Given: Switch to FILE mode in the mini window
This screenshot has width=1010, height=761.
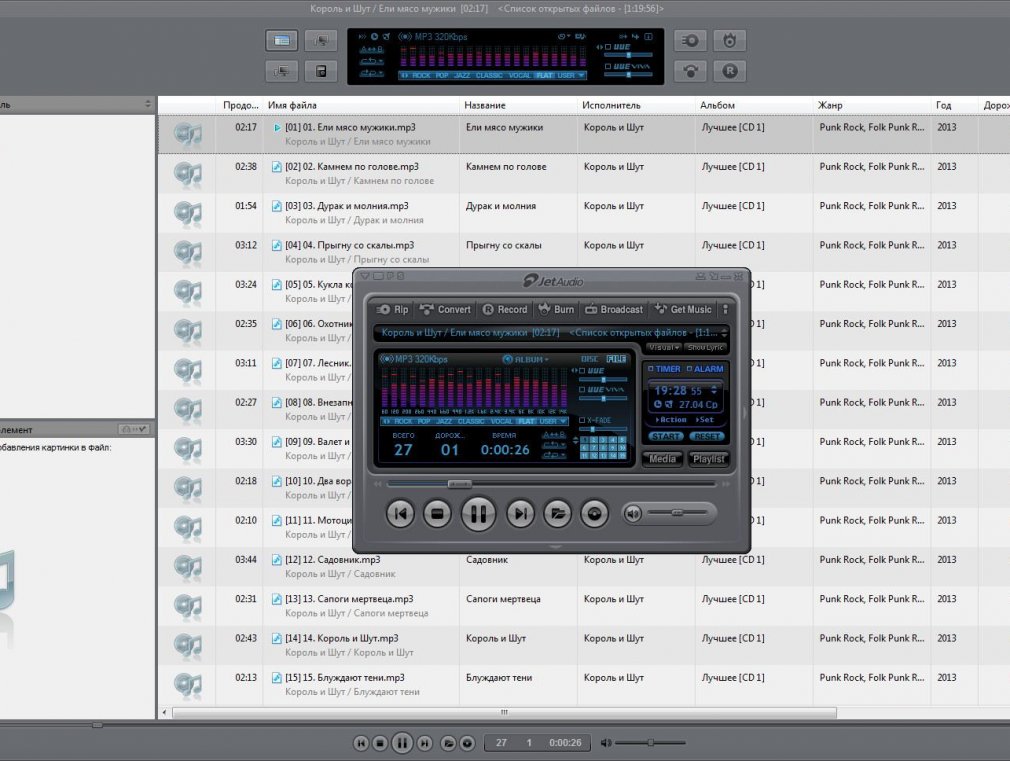Looking at the screenshot, I should point(616,359).
